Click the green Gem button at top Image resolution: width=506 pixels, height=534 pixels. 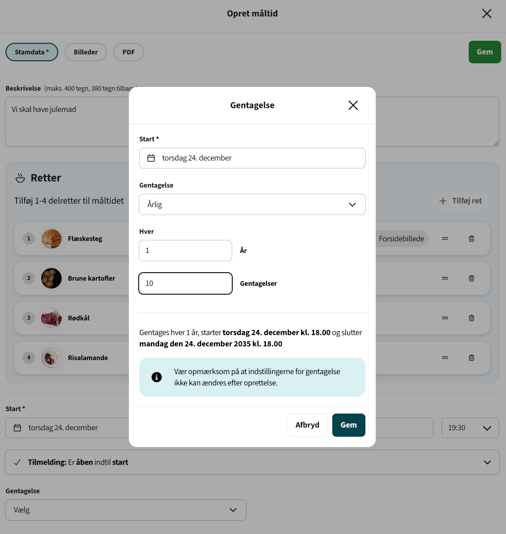[485, 52]
